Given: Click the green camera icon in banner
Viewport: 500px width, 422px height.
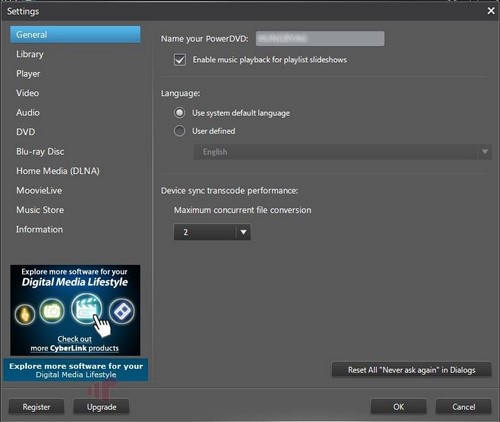Looking at the screenshot, I should pyautogui.click(x=52, y=311).
